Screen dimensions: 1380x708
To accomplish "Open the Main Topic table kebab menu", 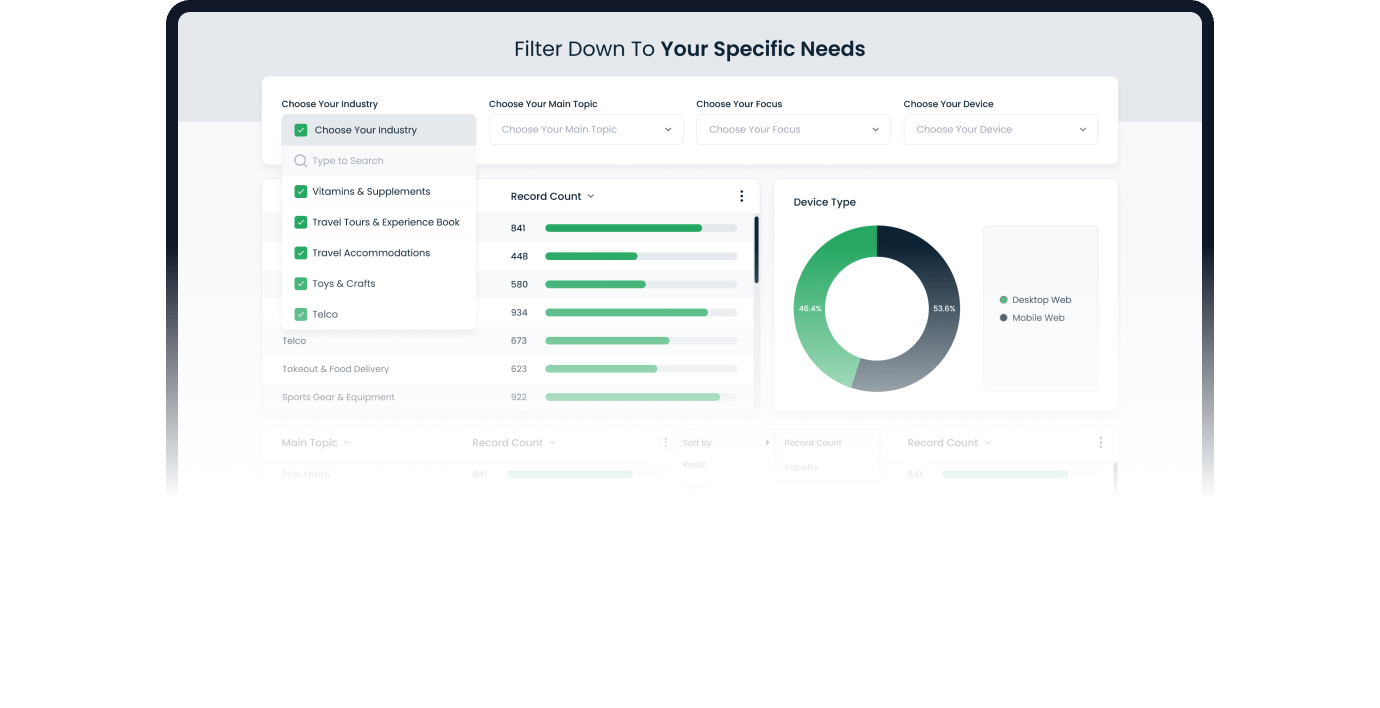I will tap(666, 442).
